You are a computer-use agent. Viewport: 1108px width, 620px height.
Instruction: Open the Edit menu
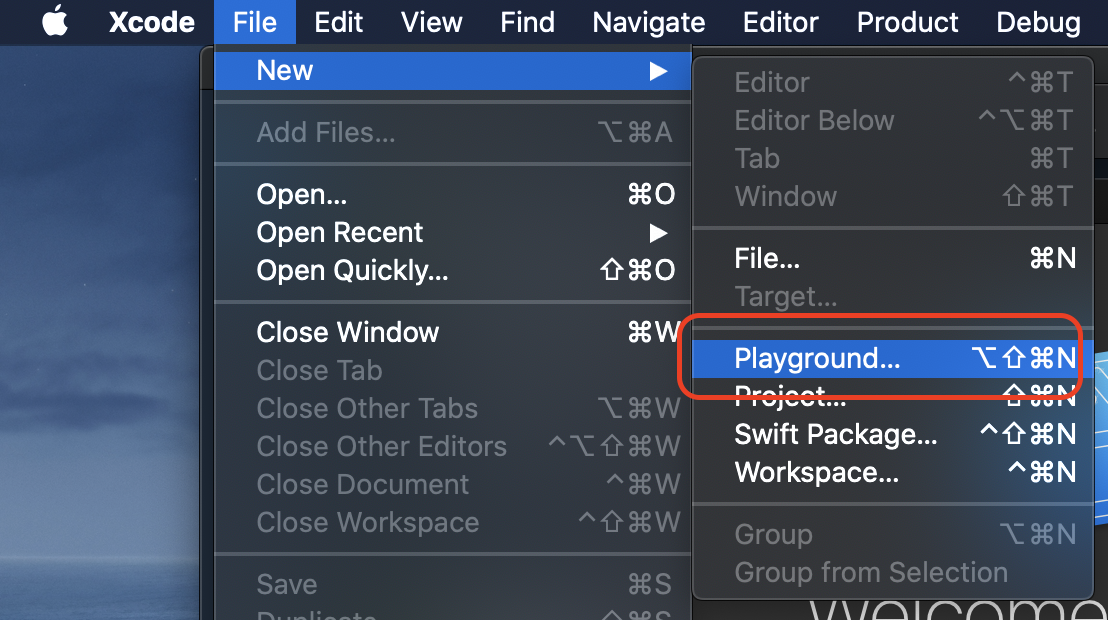[338, 23]
